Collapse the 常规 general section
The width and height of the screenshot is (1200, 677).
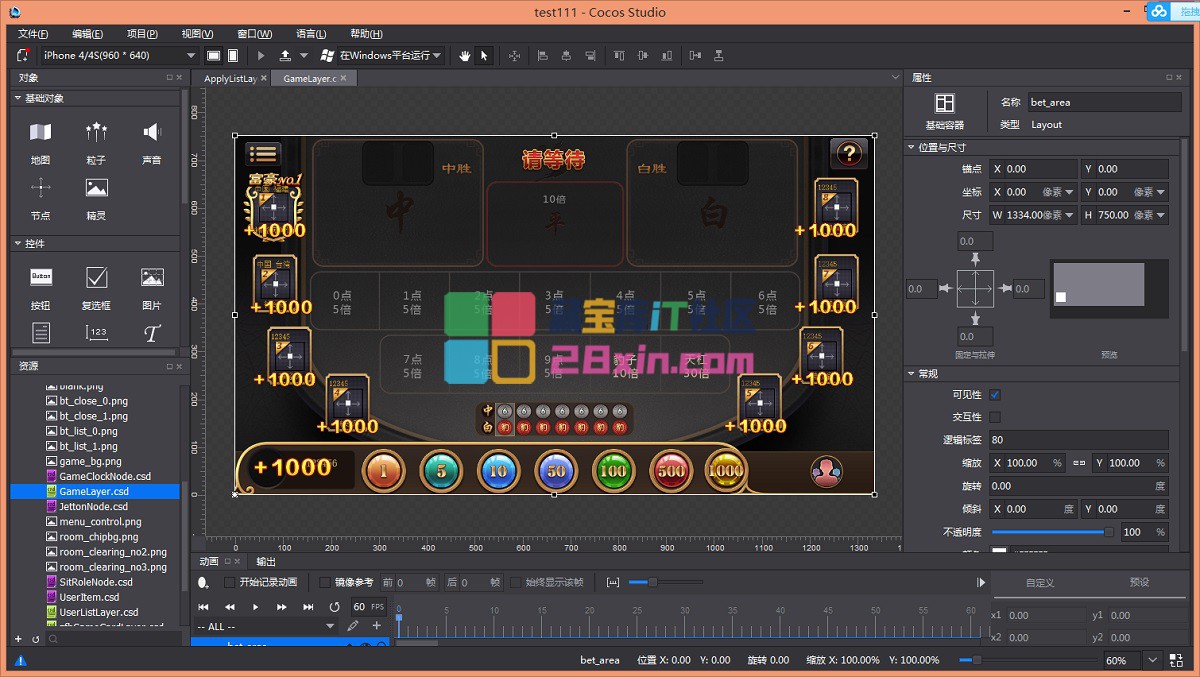(x=910, y=374)
